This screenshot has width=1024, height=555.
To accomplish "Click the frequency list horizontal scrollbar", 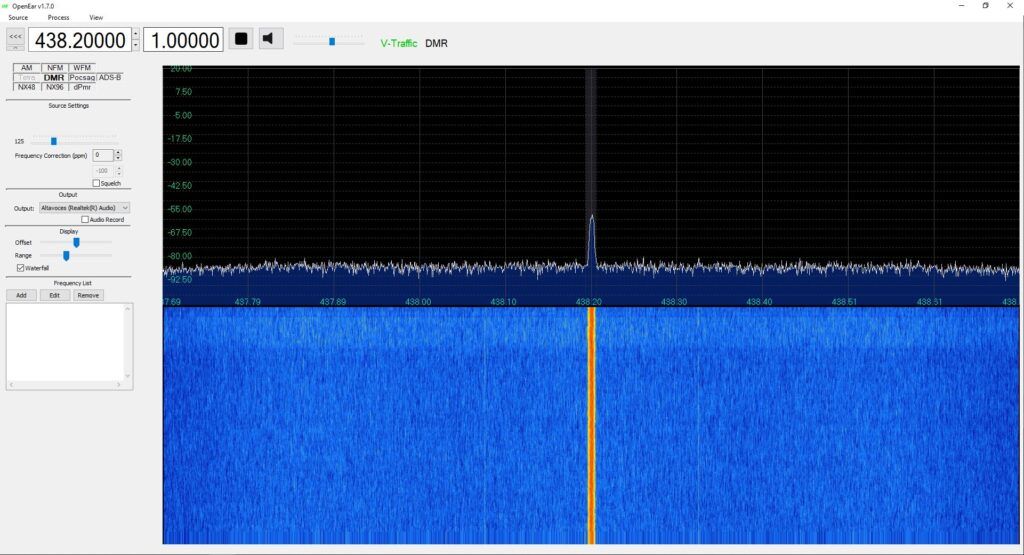I will coord(65,385).
